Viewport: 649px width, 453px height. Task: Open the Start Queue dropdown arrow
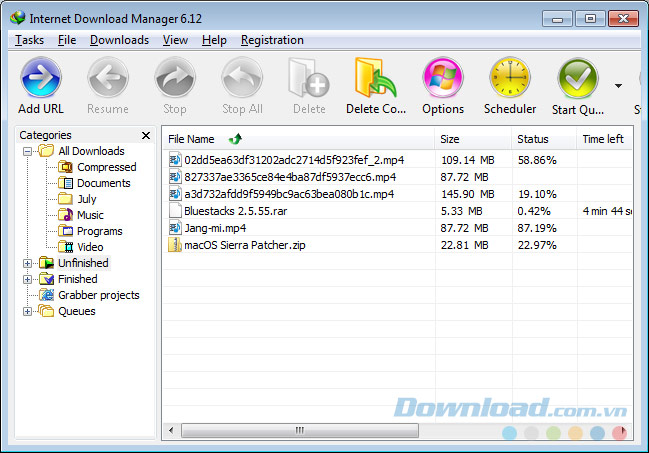coord(618,86)
